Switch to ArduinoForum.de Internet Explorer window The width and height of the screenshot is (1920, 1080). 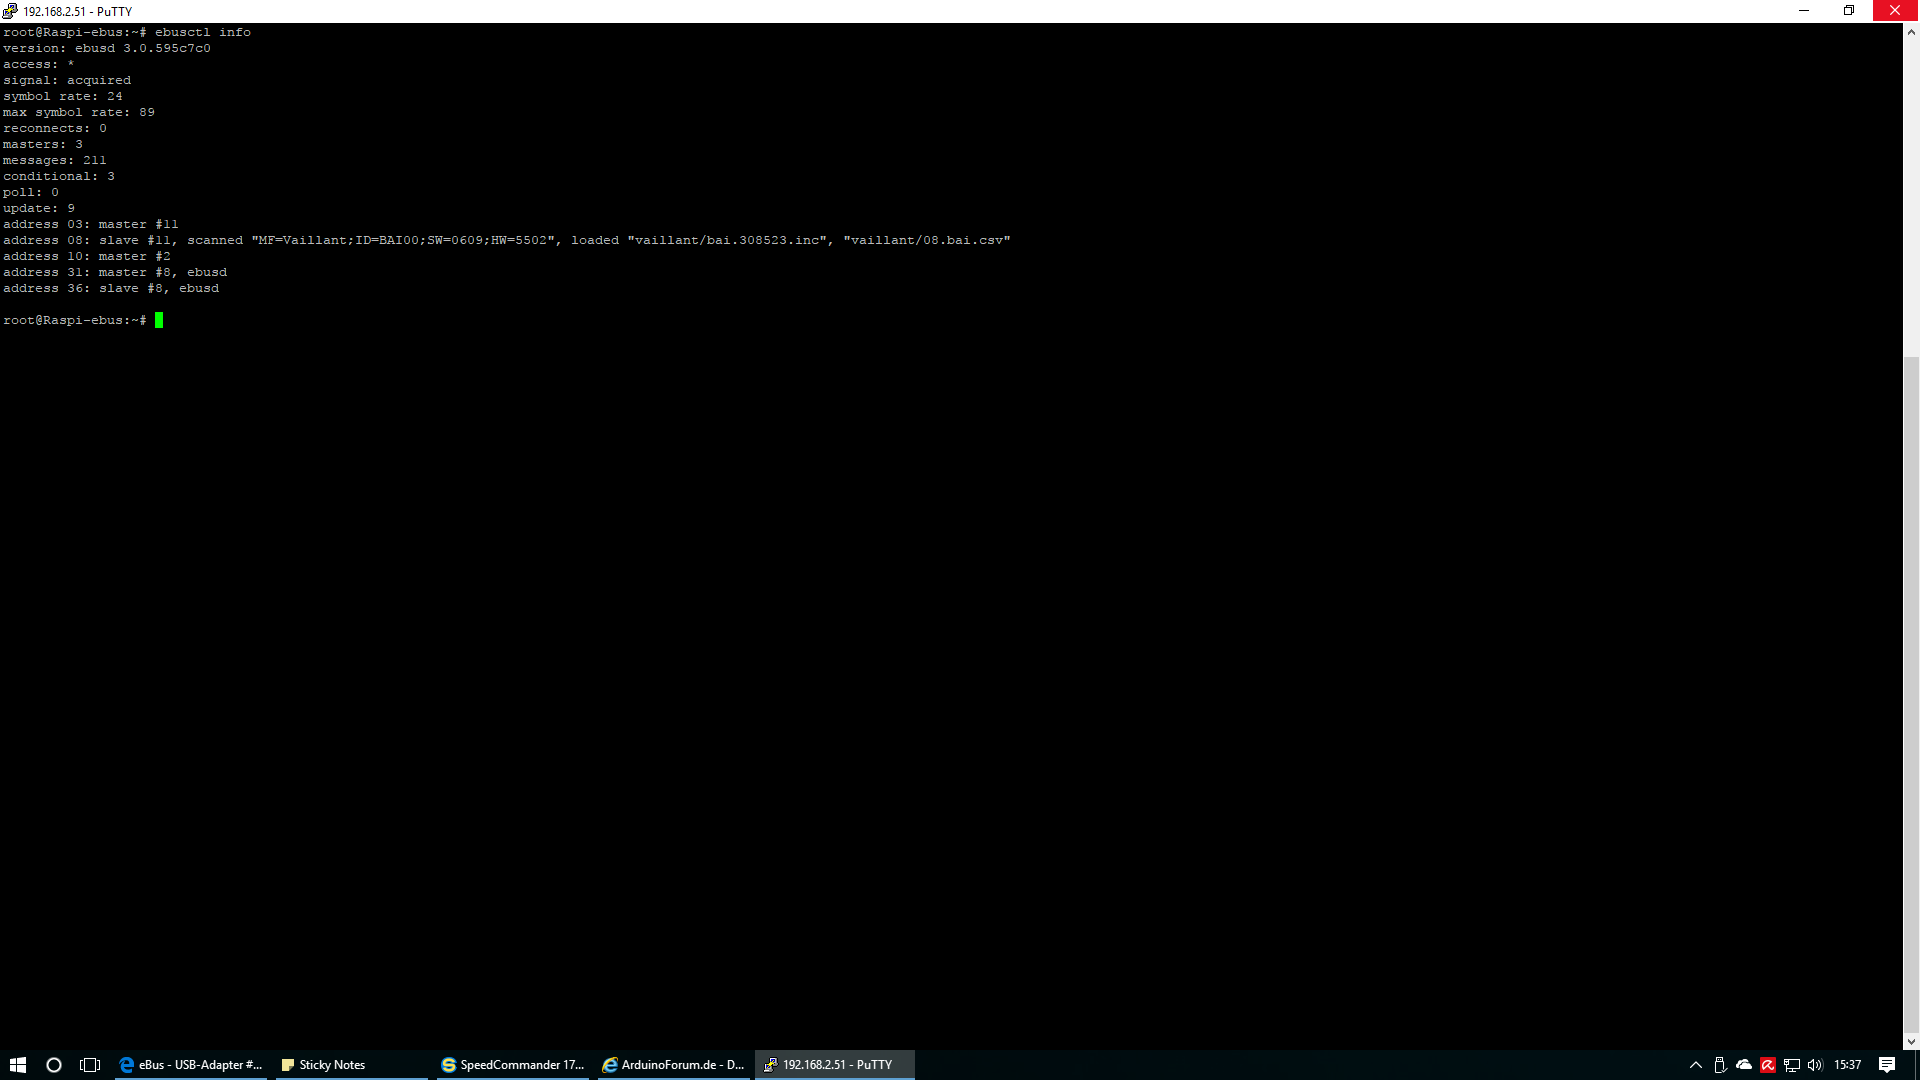(x=673, y=1065)
